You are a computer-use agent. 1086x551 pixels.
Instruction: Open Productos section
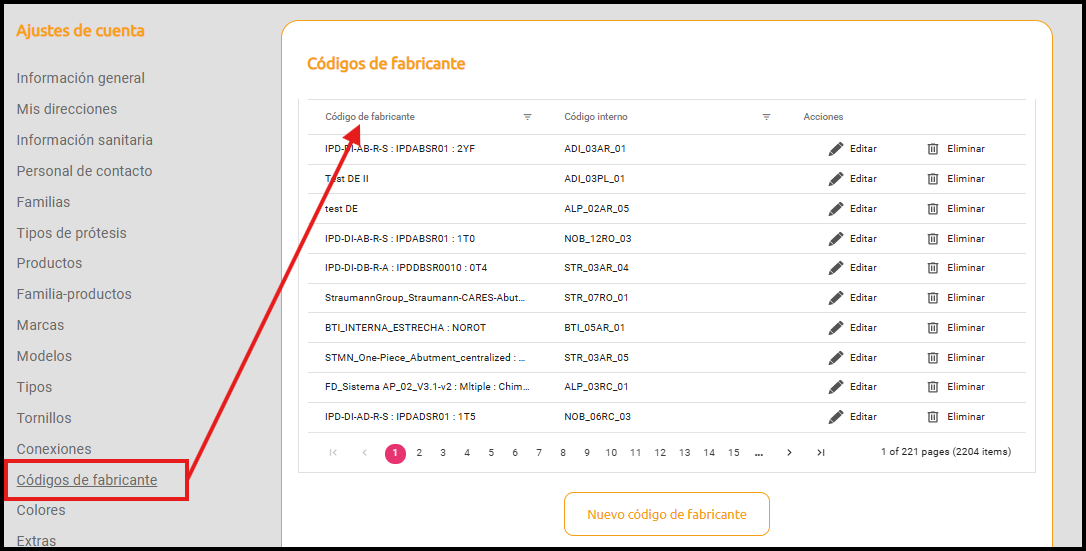point(49,263)
